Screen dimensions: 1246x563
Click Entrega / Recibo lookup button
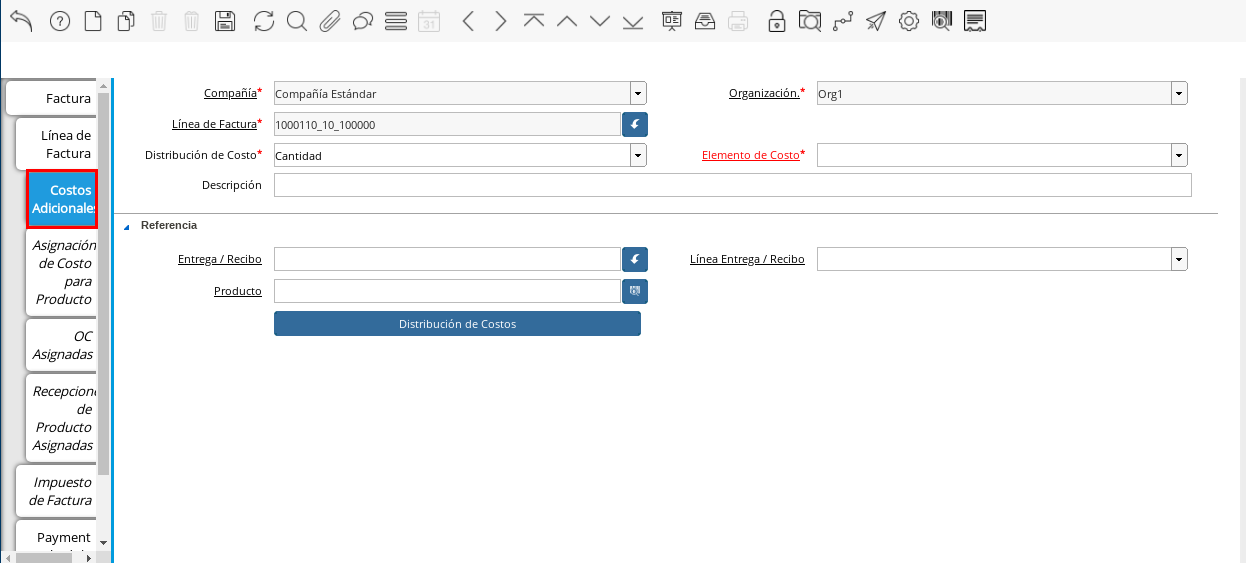[x=635, y=260]
